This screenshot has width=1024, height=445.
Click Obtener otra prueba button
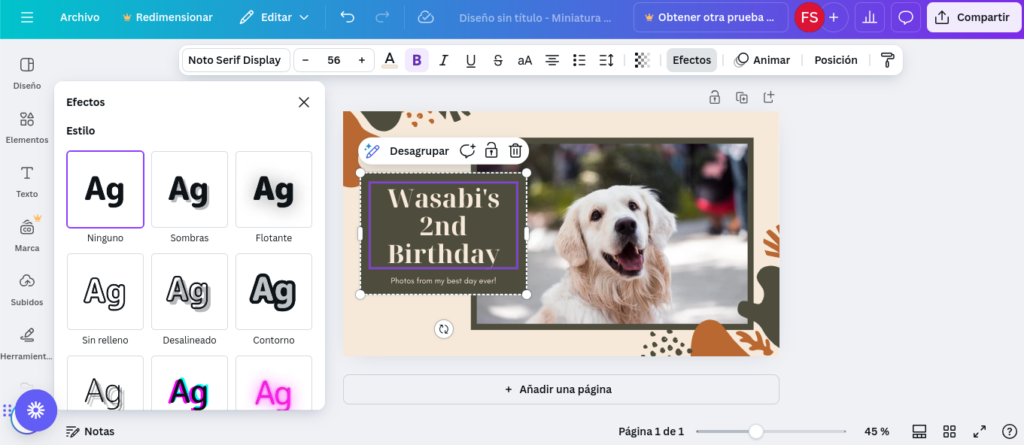tap(711, 18)
